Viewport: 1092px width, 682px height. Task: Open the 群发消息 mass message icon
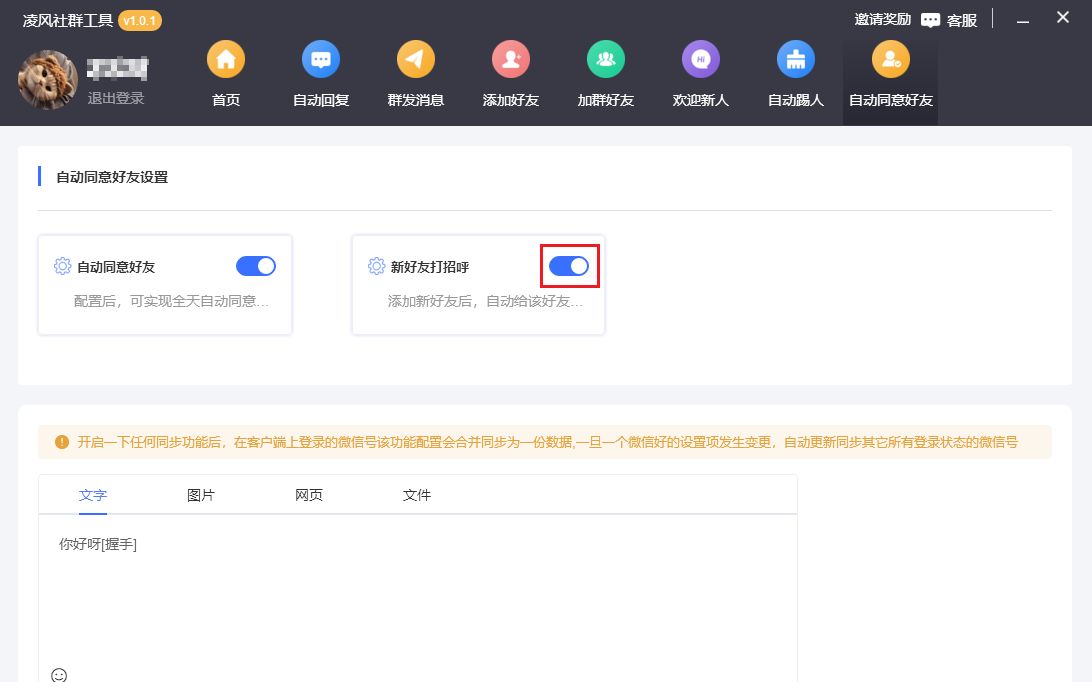pos(416,59)
